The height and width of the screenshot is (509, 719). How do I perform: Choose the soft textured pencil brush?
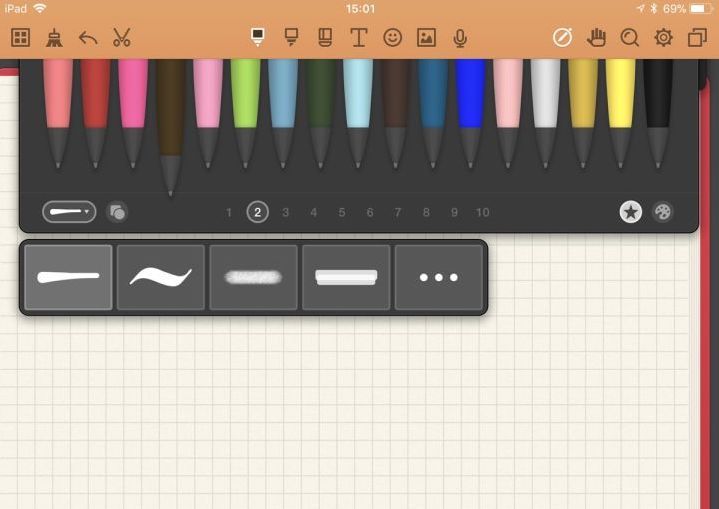(x=253, y=277)
